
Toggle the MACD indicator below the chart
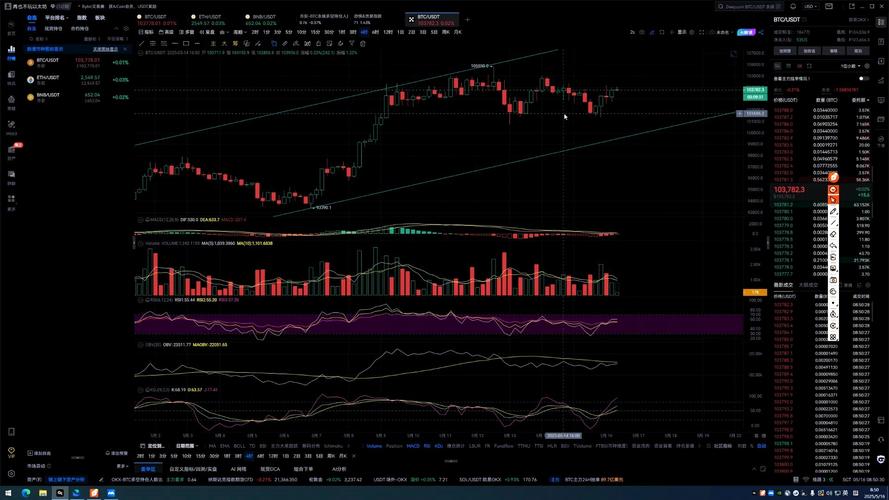[412, 446]
